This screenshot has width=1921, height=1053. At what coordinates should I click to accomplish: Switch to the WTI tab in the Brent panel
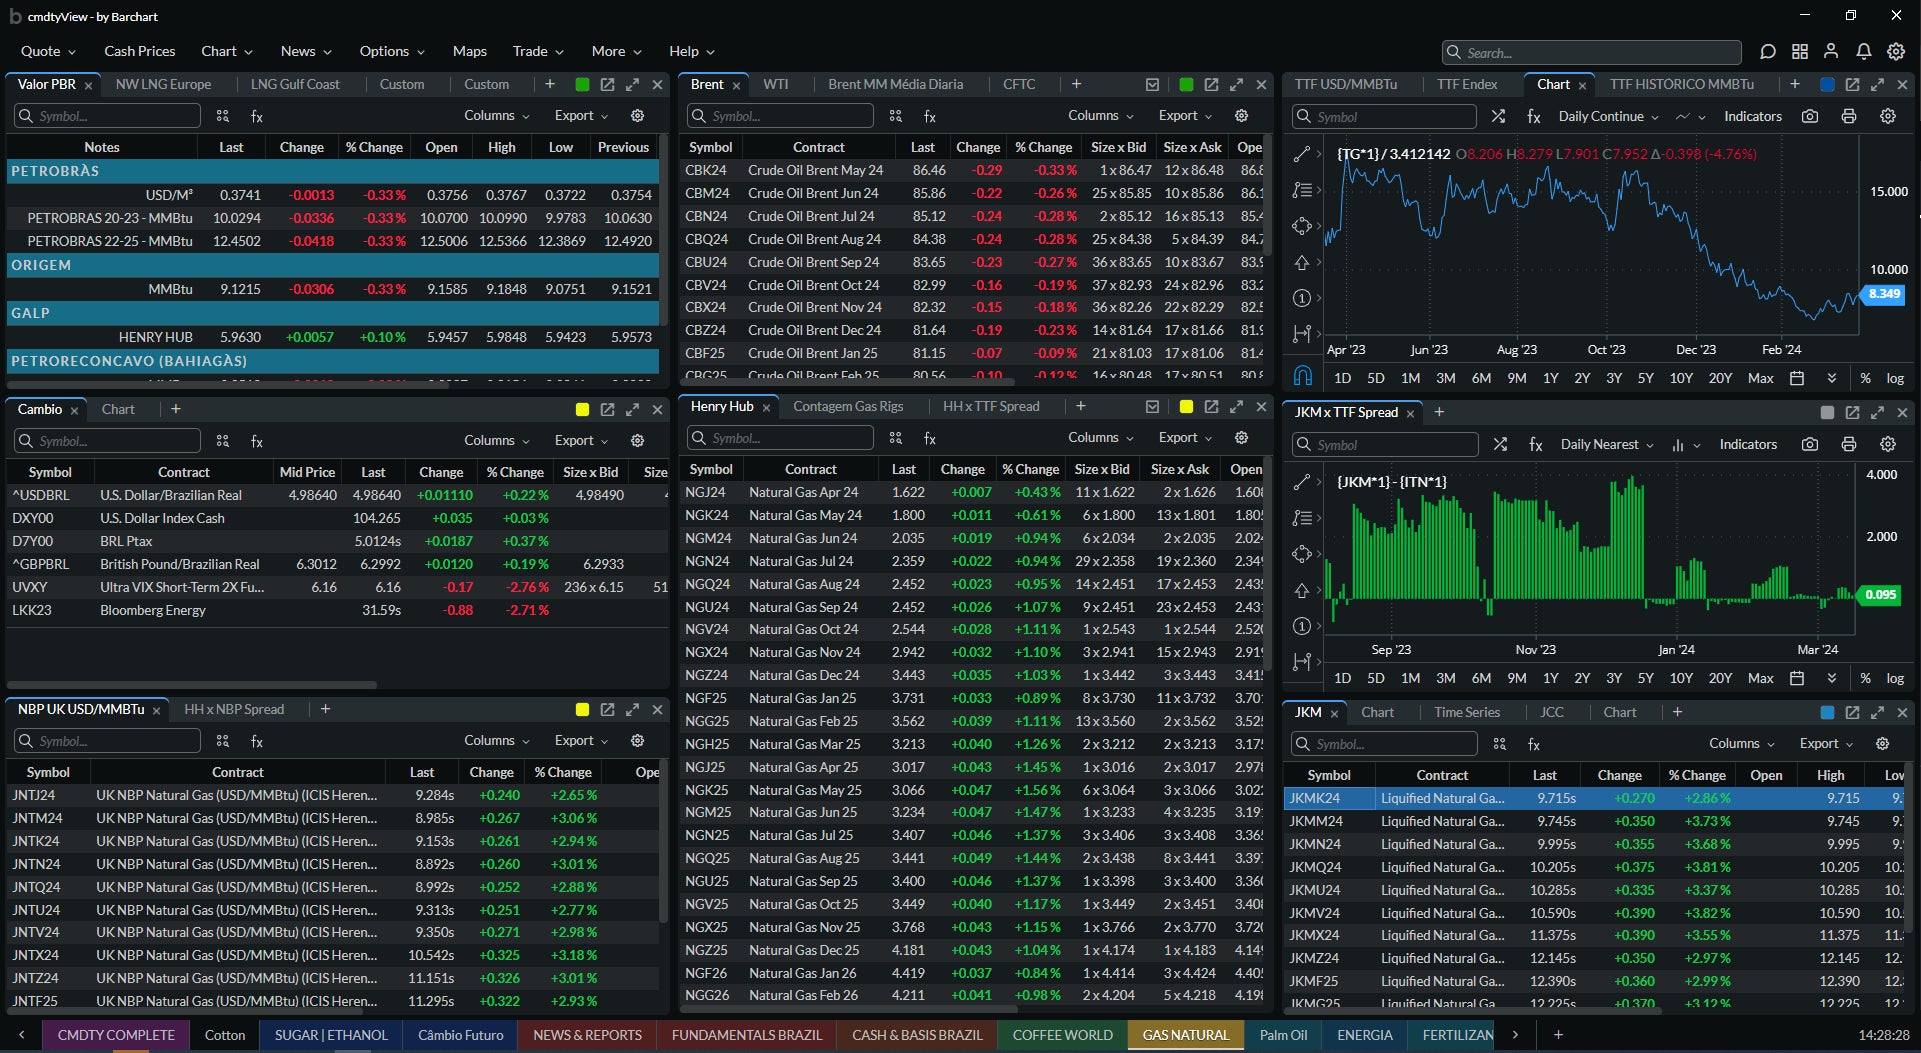click(x=776, y=85)
